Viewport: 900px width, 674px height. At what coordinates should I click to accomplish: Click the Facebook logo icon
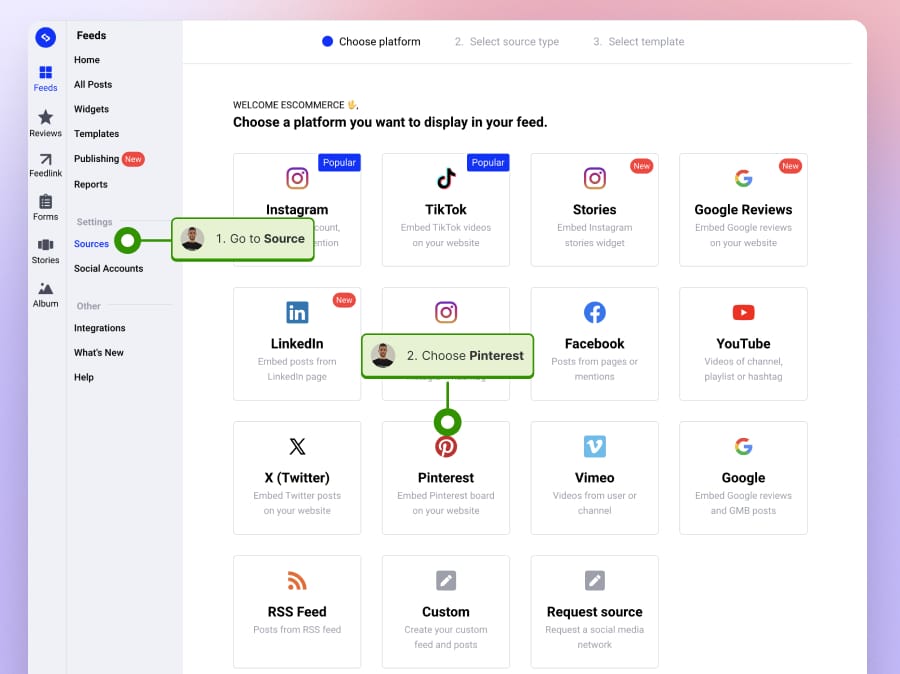[595, 312]
